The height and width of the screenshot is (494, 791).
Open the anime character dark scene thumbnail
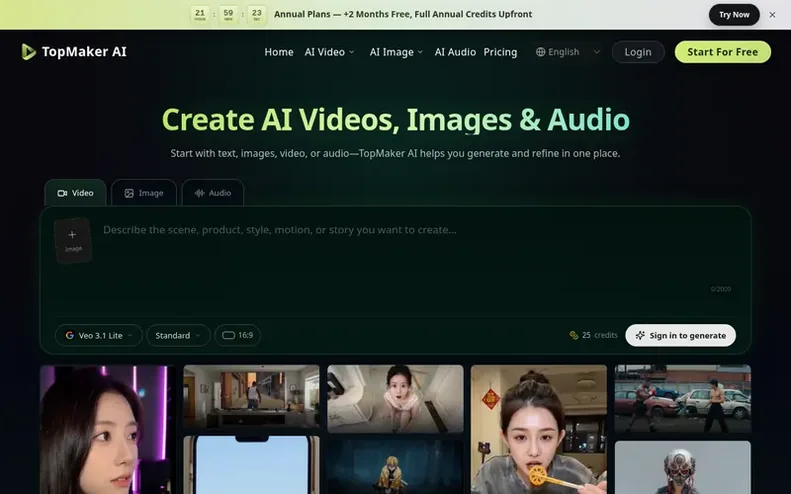point(395,467)
